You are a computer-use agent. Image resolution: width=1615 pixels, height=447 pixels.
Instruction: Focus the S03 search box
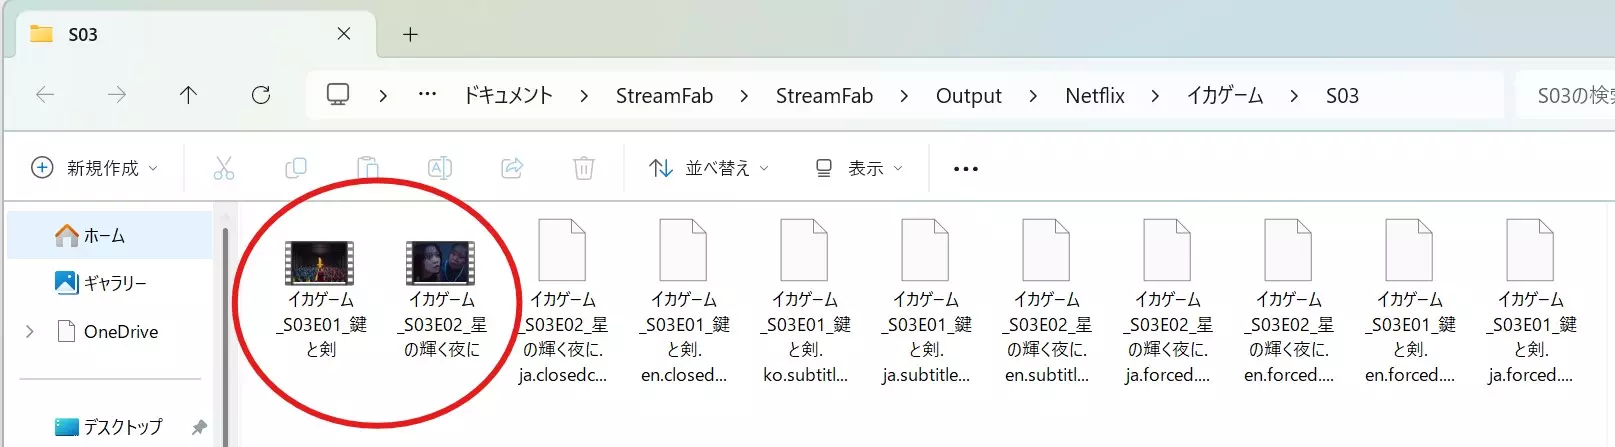(1565, 95)
